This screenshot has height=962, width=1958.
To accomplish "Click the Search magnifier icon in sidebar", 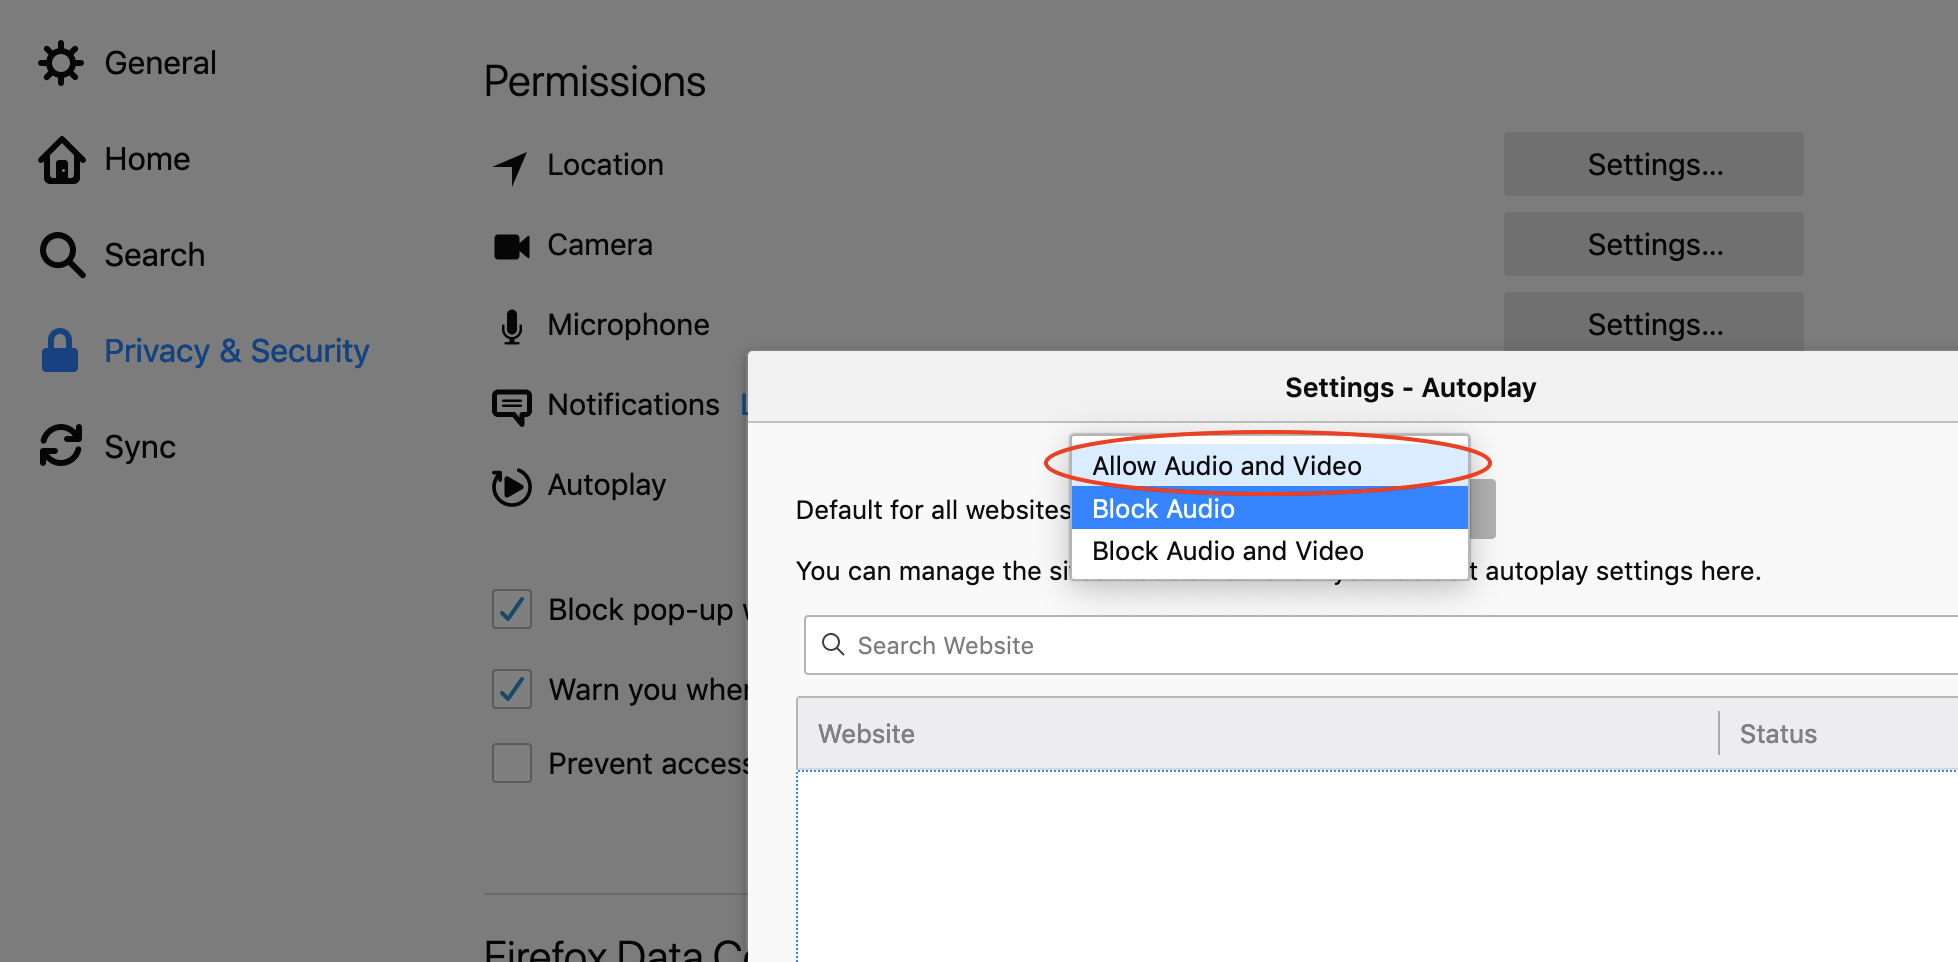I will point(61,255).
